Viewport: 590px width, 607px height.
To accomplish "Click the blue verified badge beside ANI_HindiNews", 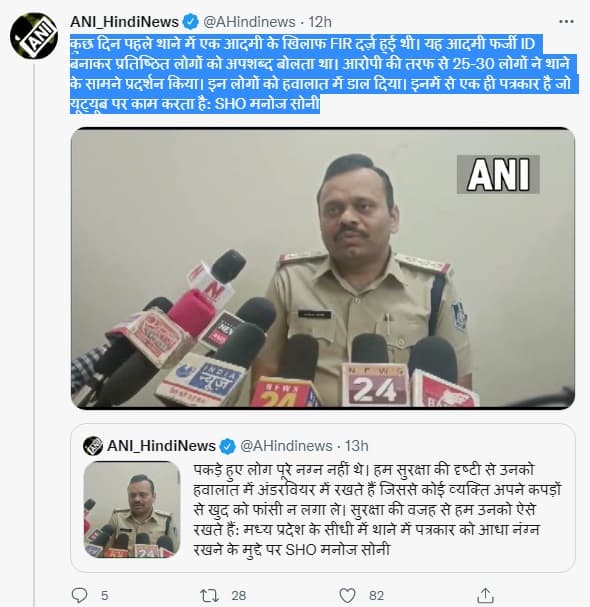I will coord(190,22).
